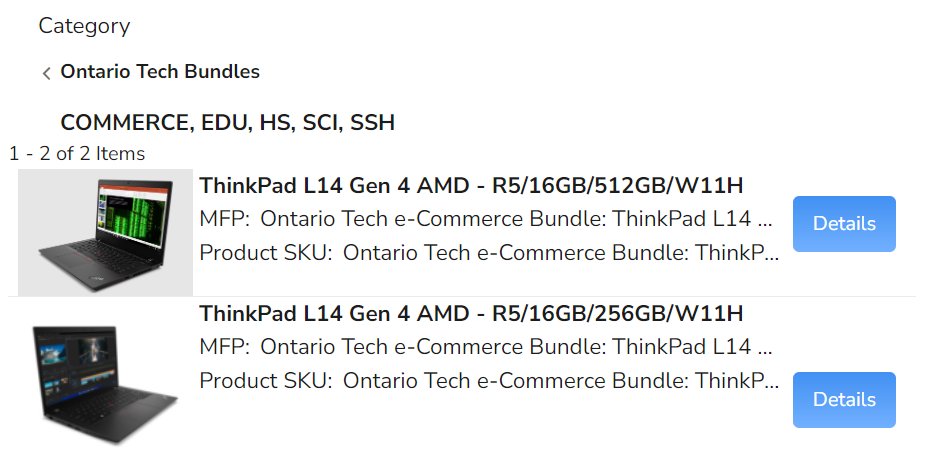
Task: Click the MFP label of the 256GB ThinkPad
Action: pos(226,347)
